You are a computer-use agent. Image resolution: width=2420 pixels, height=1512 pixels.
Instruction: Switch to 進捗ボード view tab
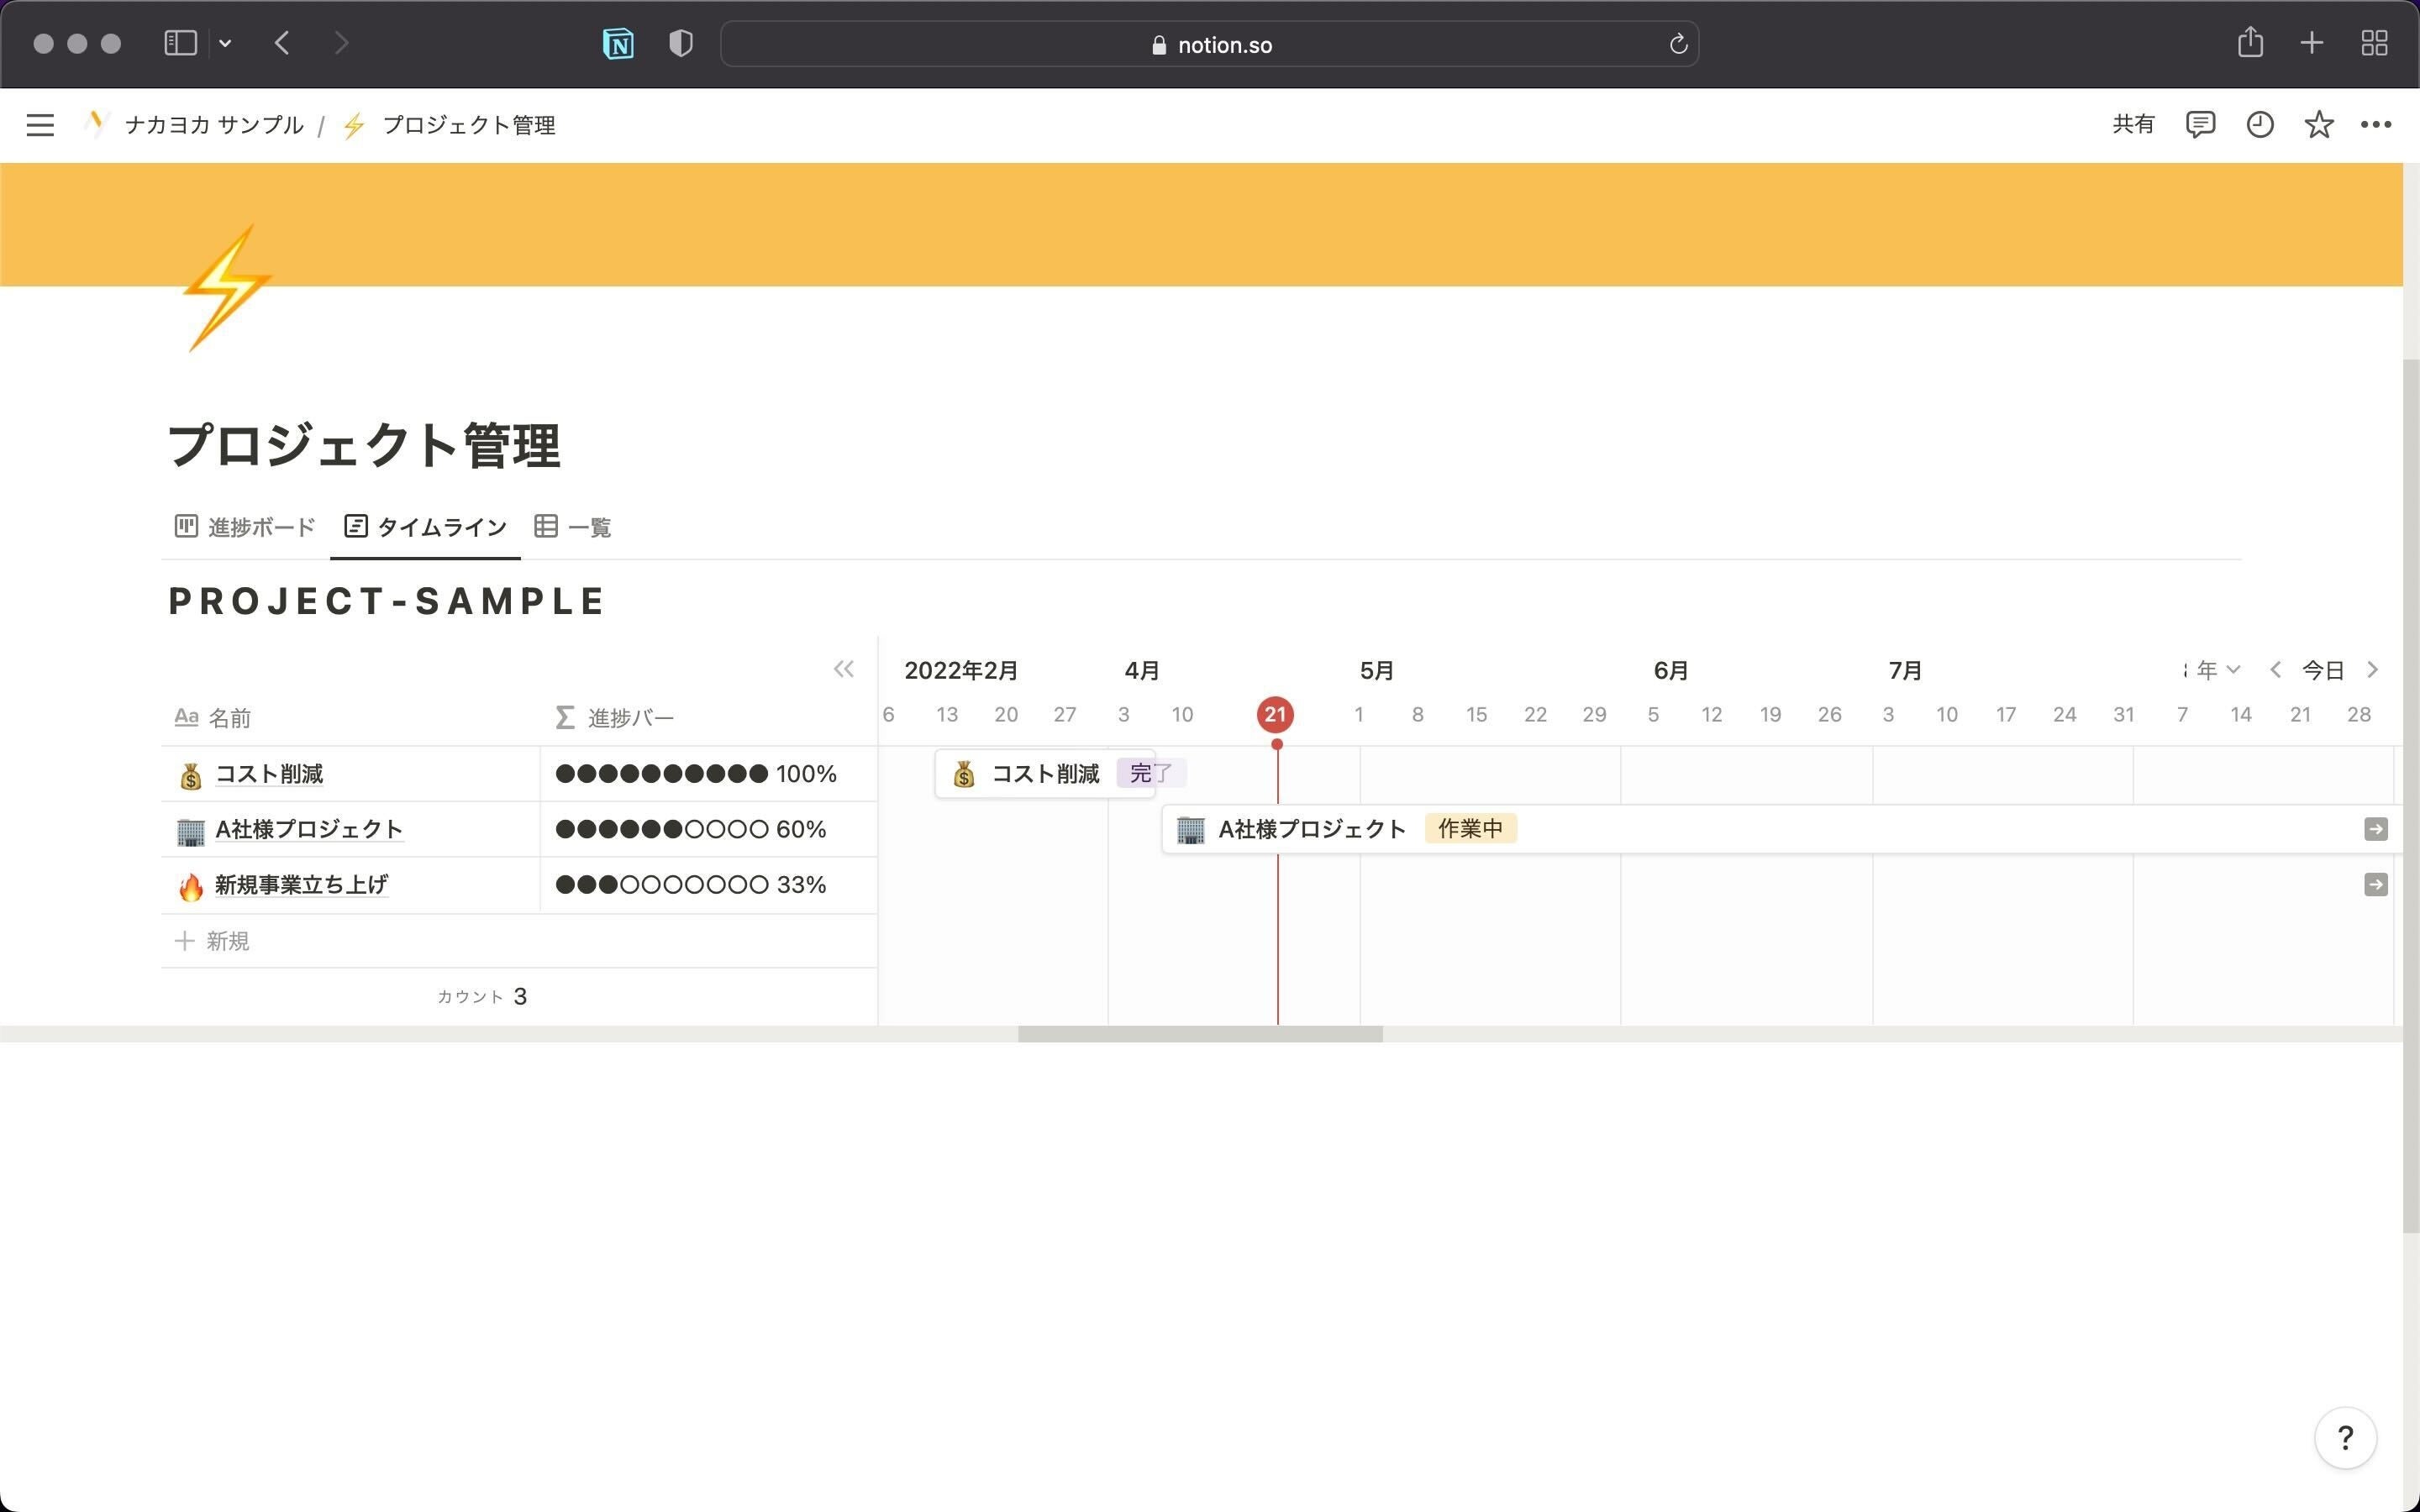point(245,527)
